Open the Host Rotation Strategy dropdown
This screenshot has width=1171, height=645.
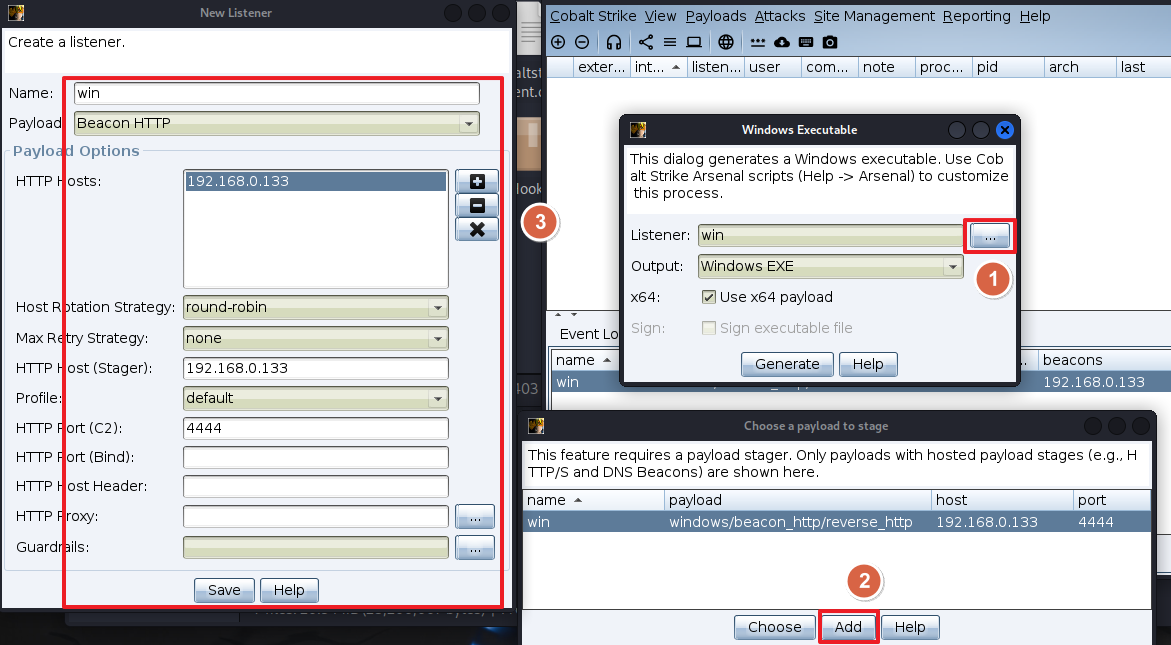point(316,308)
